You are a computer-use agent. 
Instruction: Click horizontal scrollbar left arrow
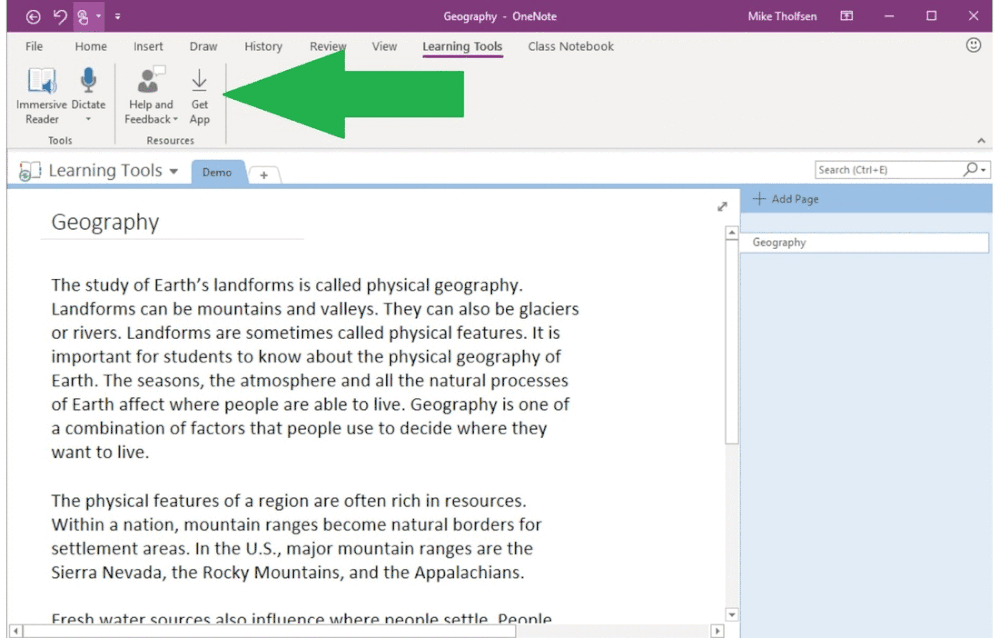click(16, 631)
